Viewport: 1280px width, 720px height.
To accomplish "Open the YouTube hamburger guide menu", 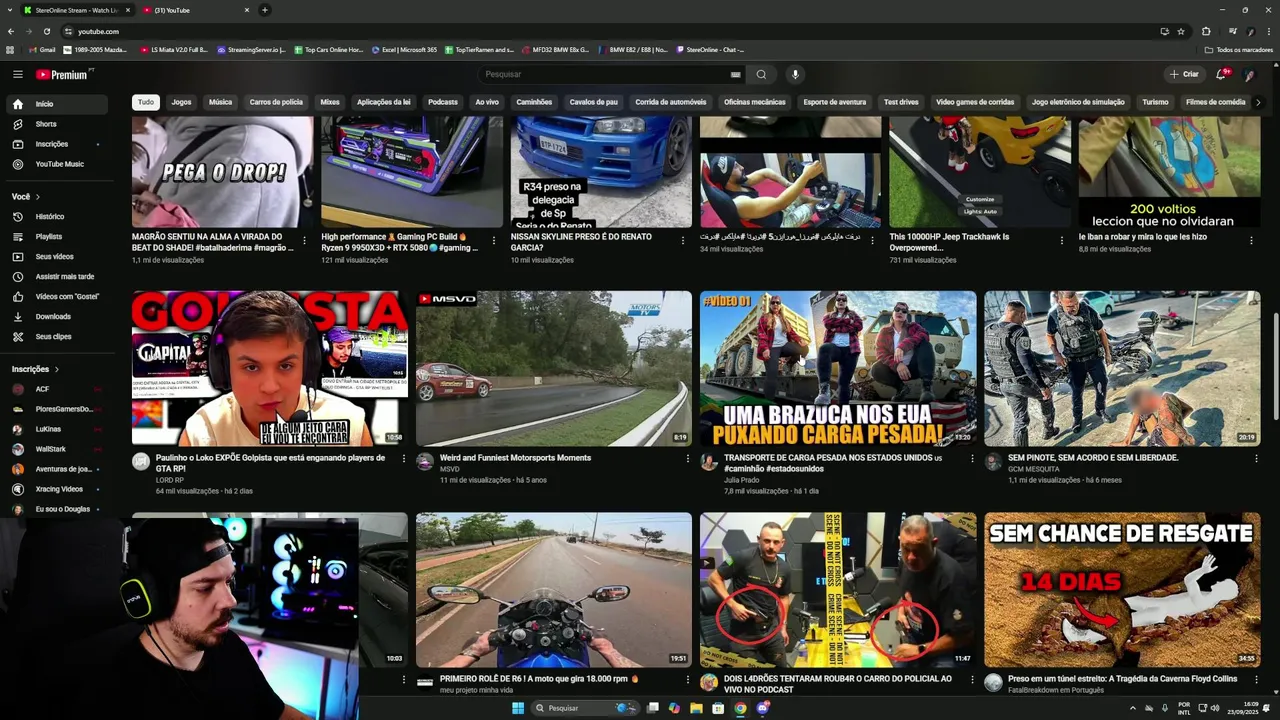I will pos(17,74).
